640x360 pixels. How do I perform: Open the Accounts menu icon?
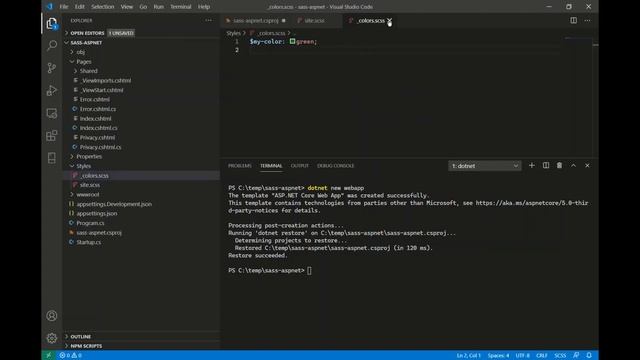pos(52,316)
